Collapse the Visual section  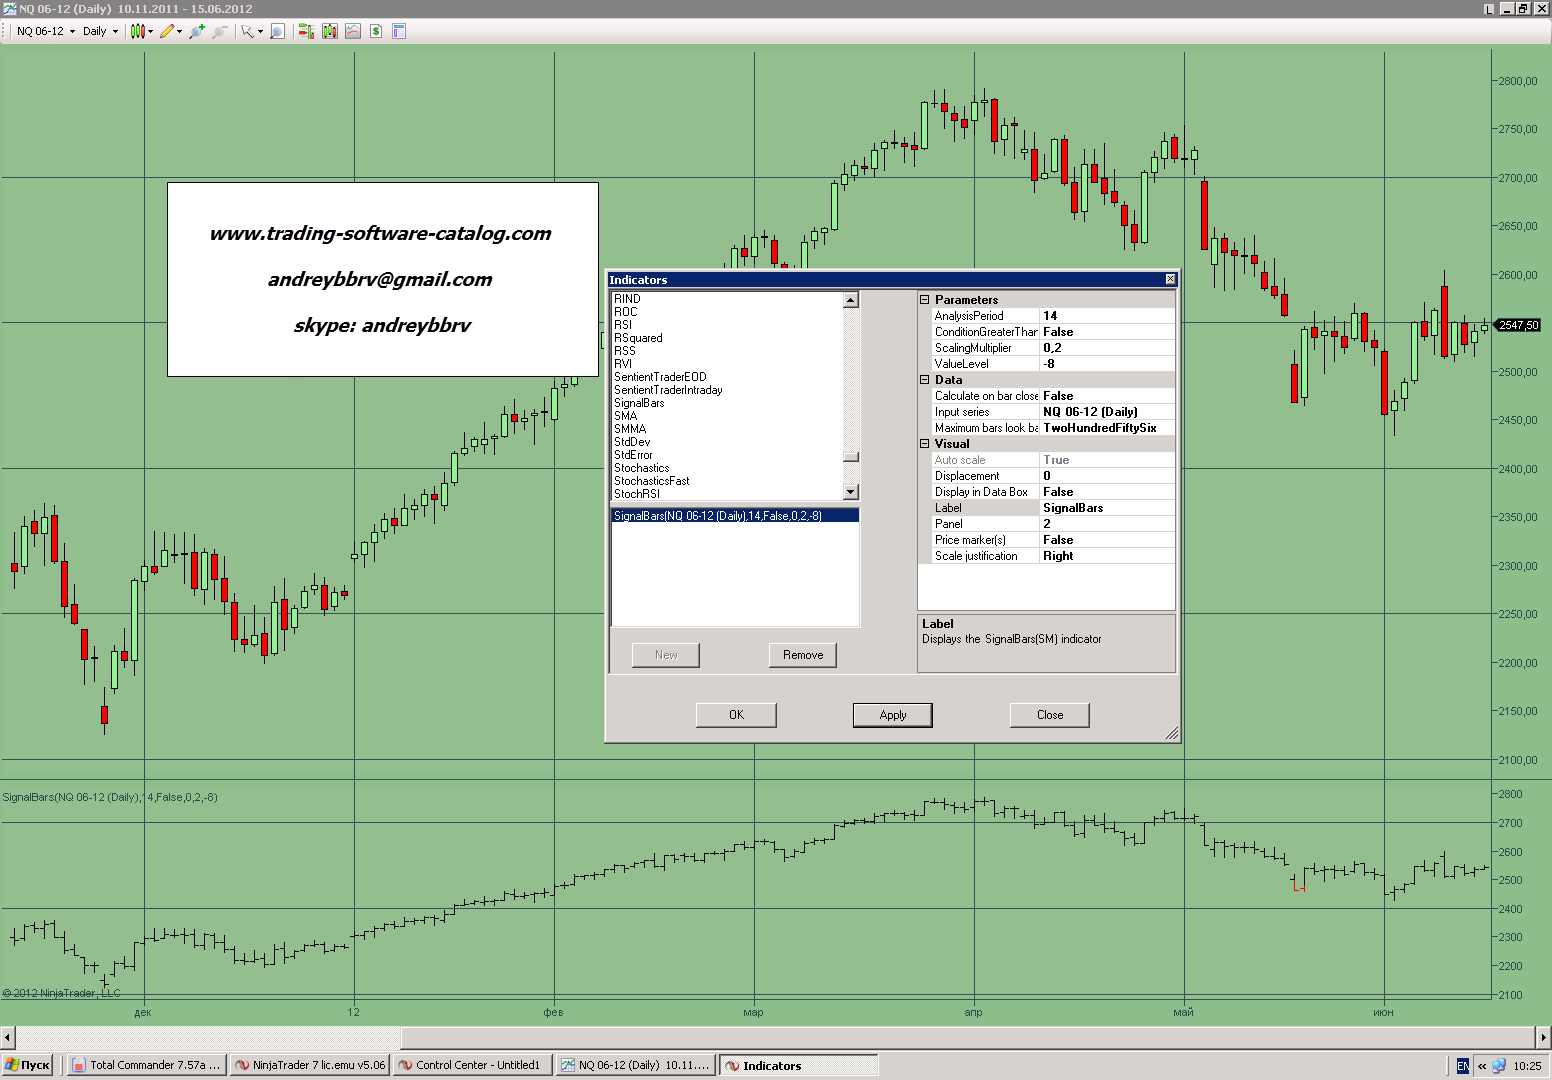pos(925,444)
